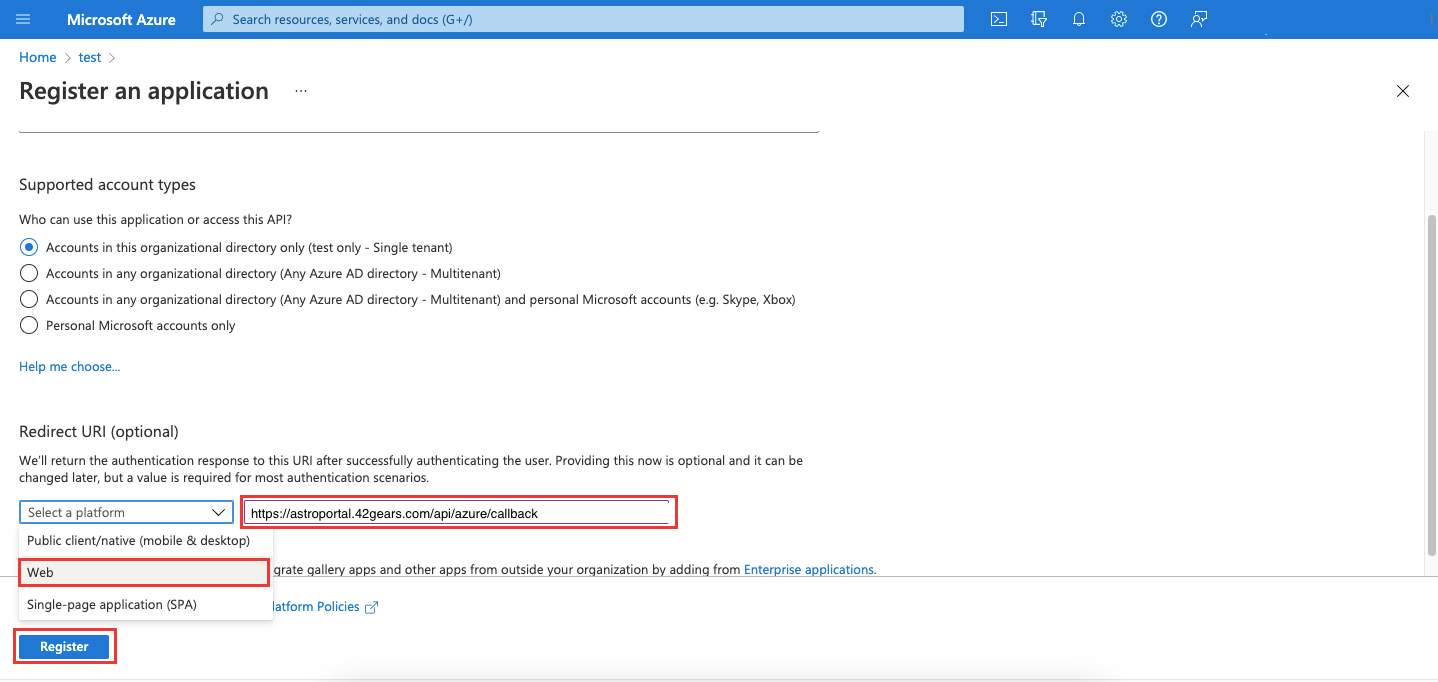Open portal settings gear
Viewport: 1438px width, 682px height.
(1119, 19)
